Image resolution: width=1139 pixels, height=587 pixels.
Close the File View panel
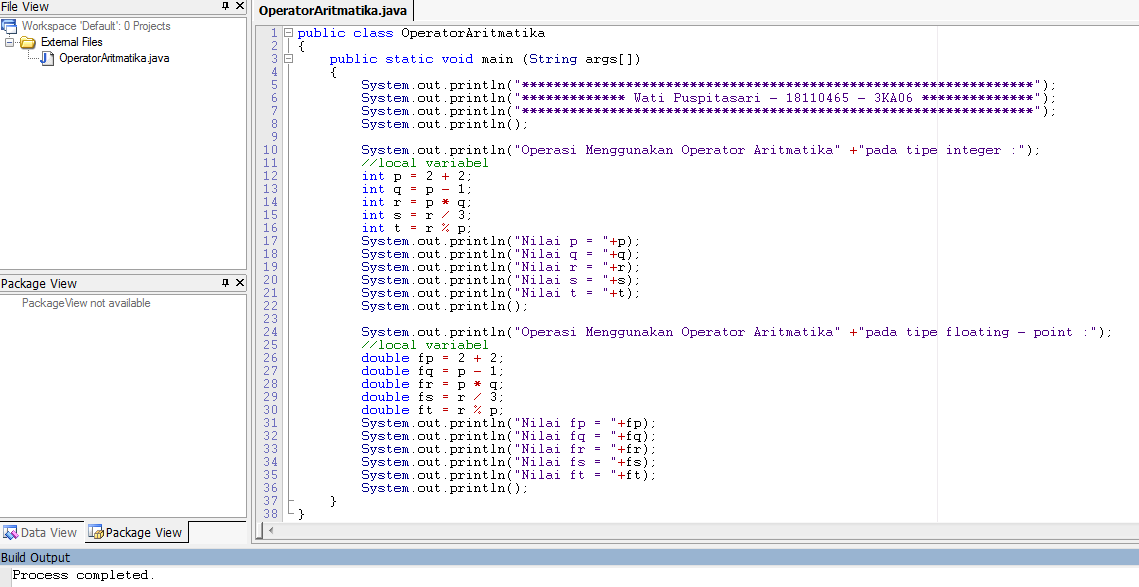click(x=240, y=6)
